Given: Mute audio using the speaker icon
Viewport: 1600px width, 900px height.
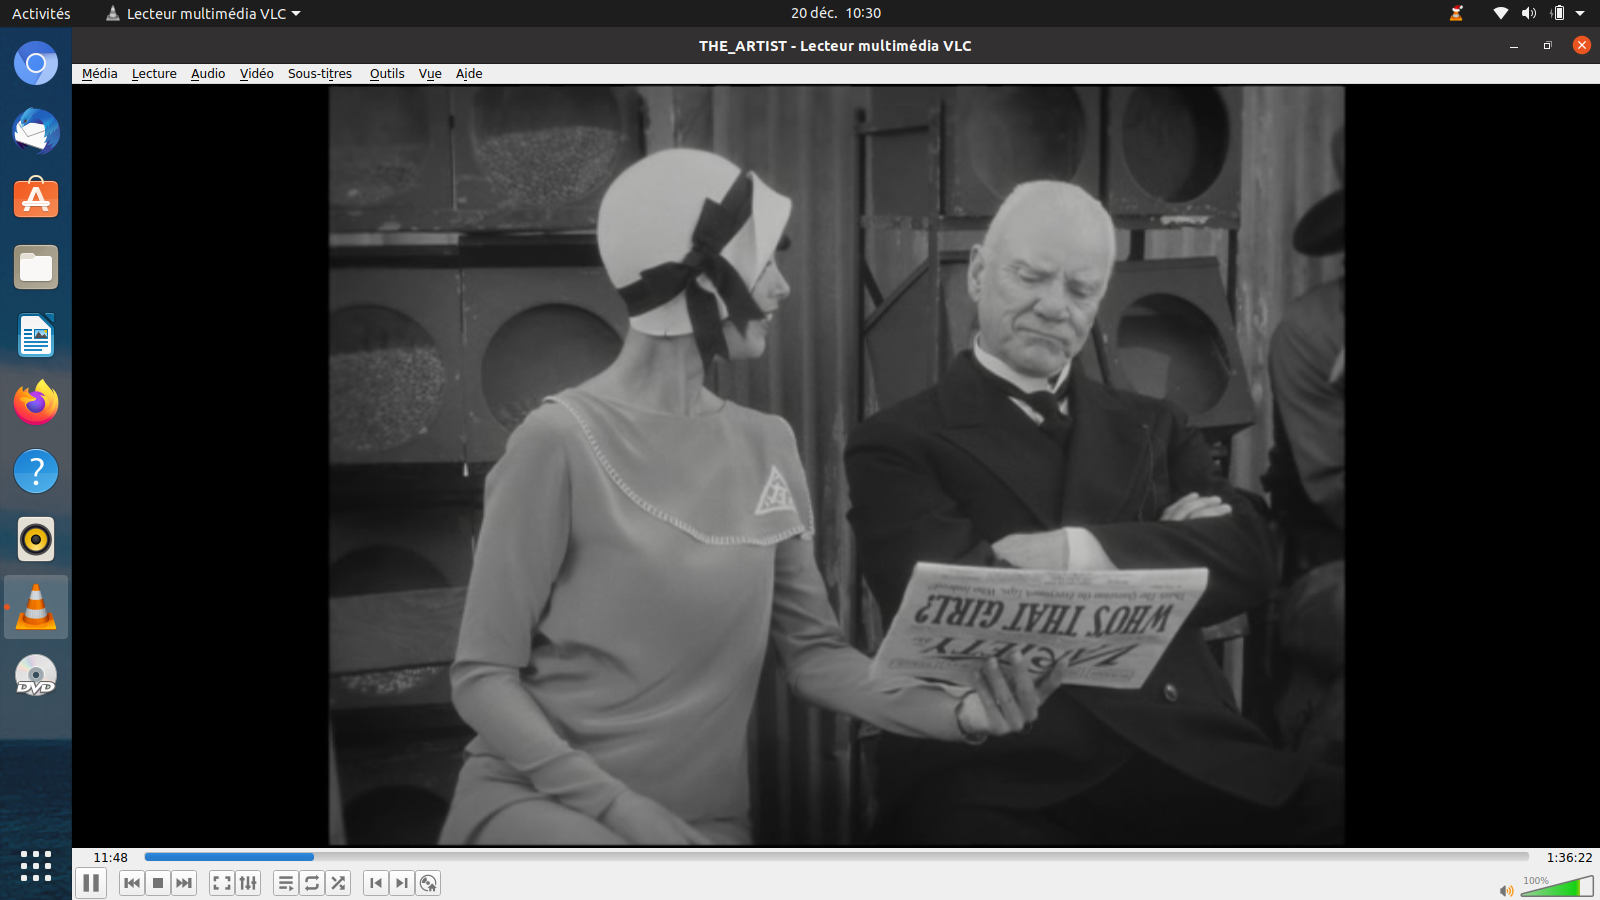Looking at the screenshot, I should pyautogui.click(x=1506, y=890).
